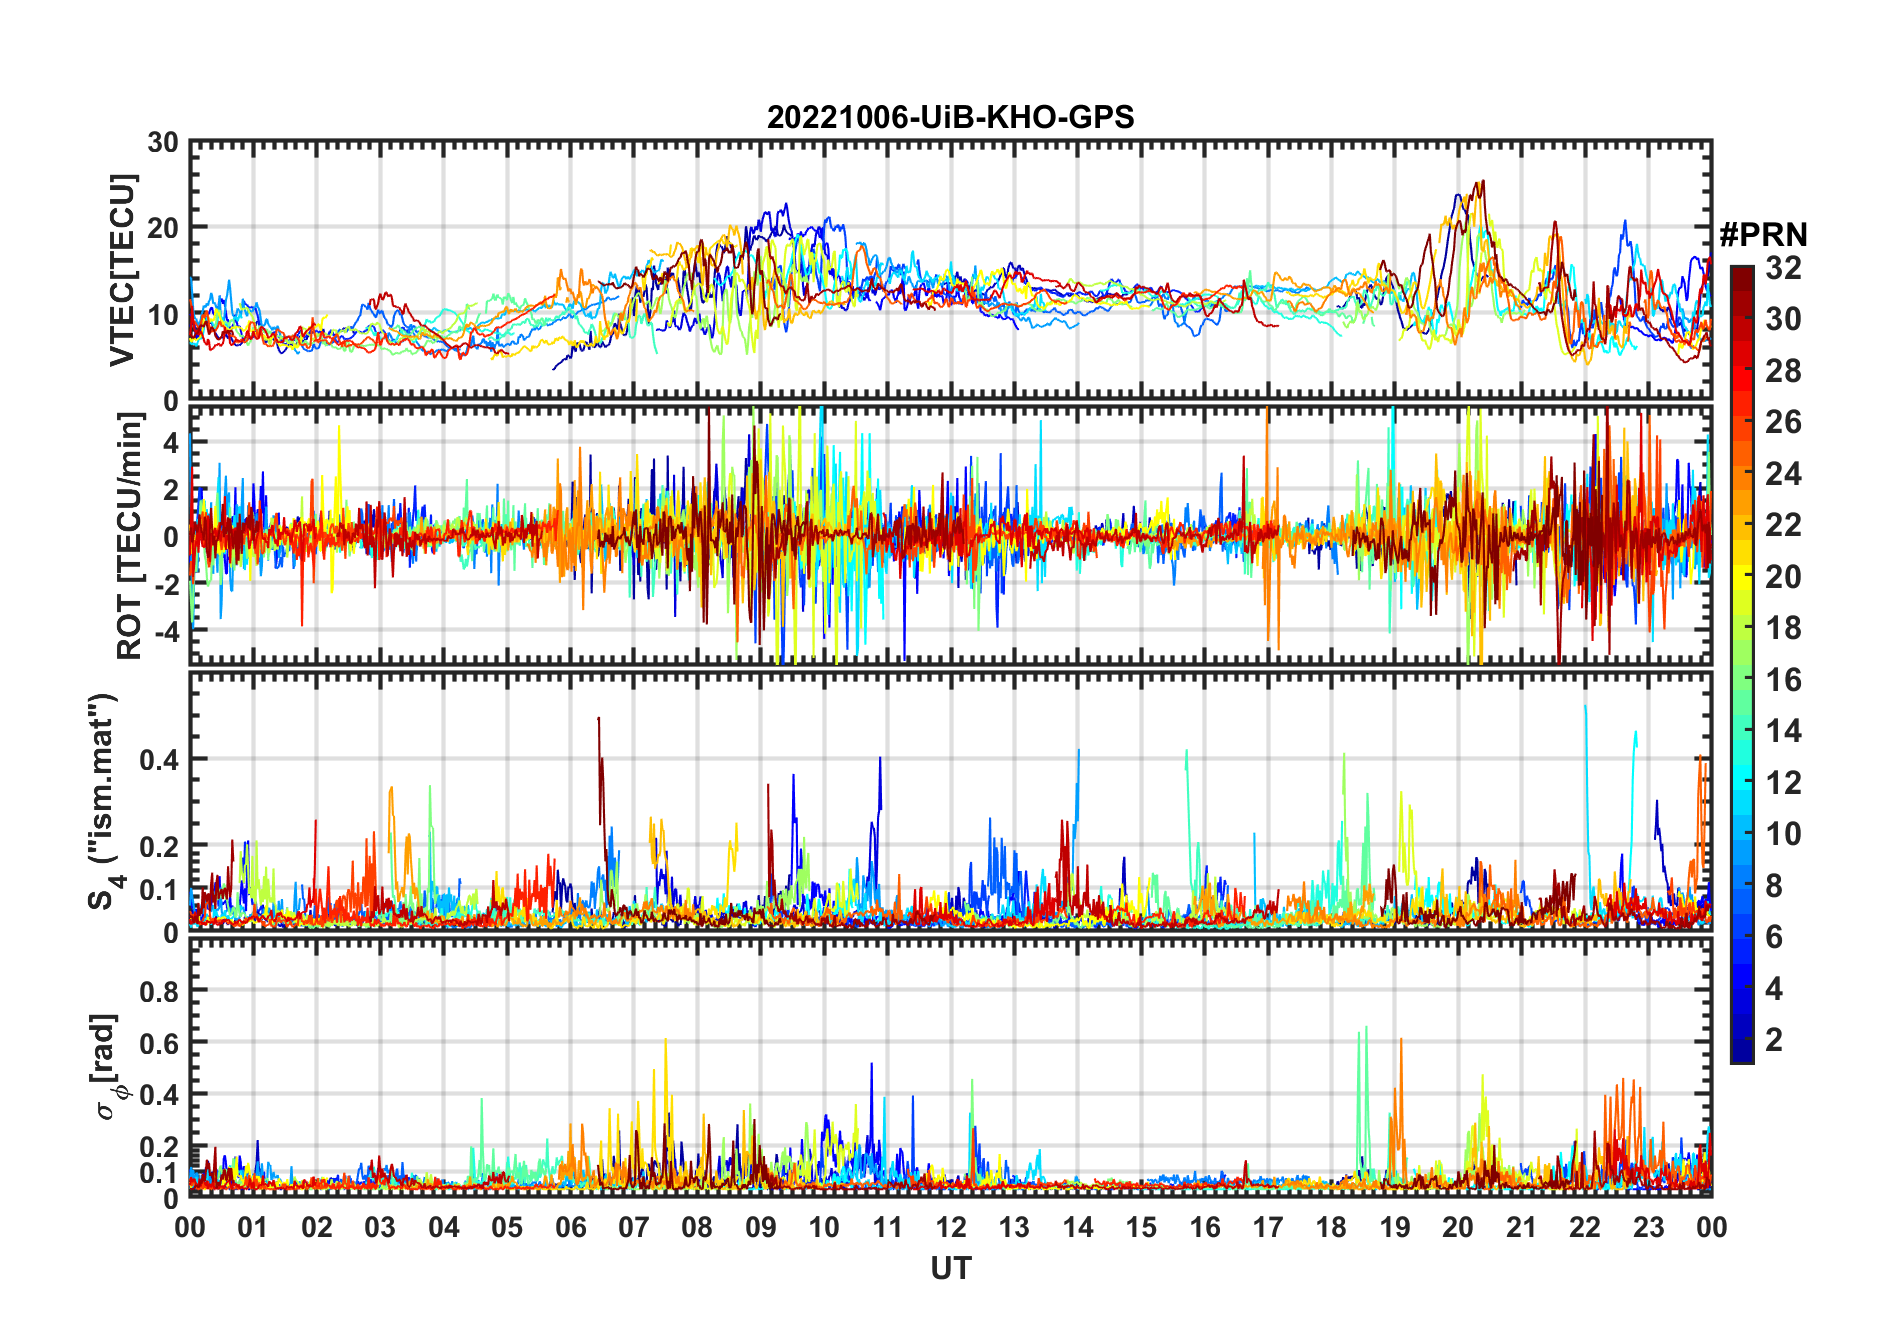Viewport: 1902px width, 1330px height.
Task: Click colorbar tick label 16
Action: [x=1783, y=680]
